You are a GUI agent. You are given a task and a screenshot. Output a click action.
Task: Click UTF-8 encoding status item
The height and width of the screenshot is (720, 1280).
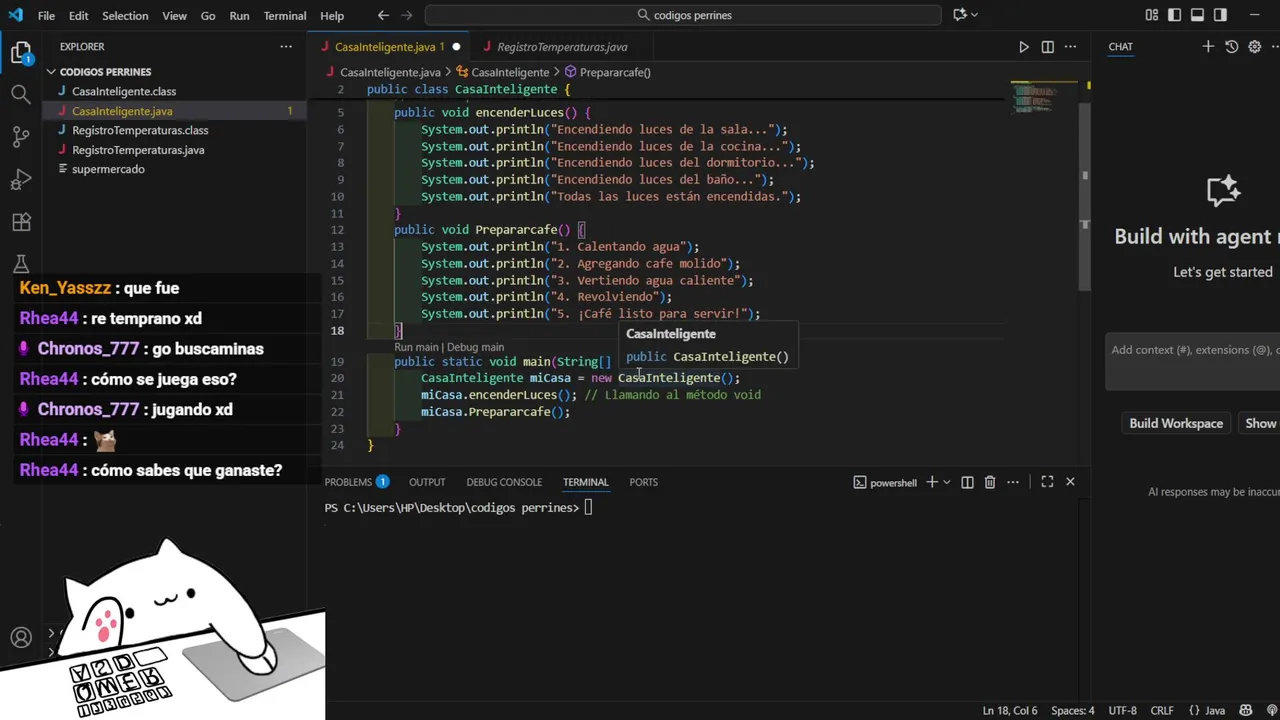coord(1122,711)
